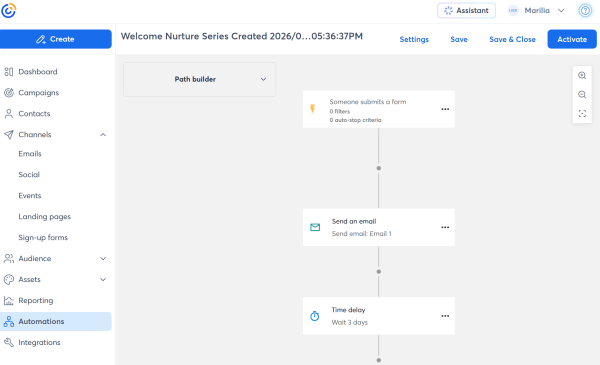Screen dimensions: 600x365
Task: Click the Dashboard sidebar icon
Action: 8,72
